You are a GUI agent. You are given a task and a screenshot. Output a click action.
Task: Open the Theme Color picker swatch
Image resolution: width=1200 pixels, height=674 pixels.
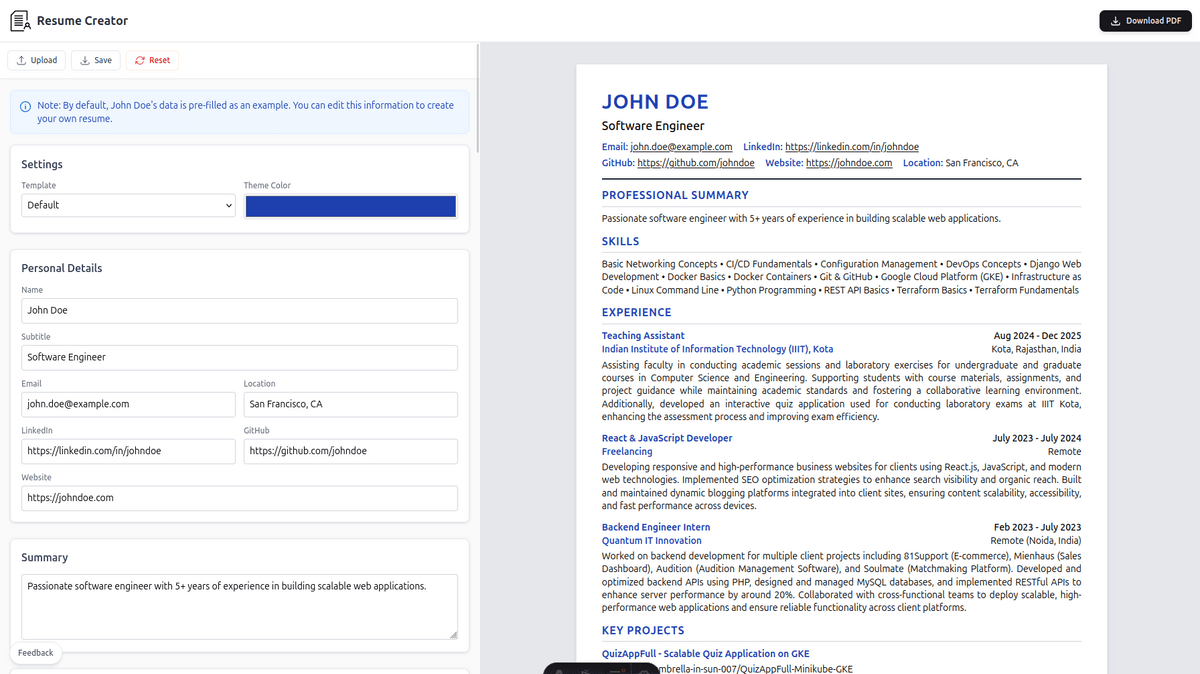[x=350, y=206]
